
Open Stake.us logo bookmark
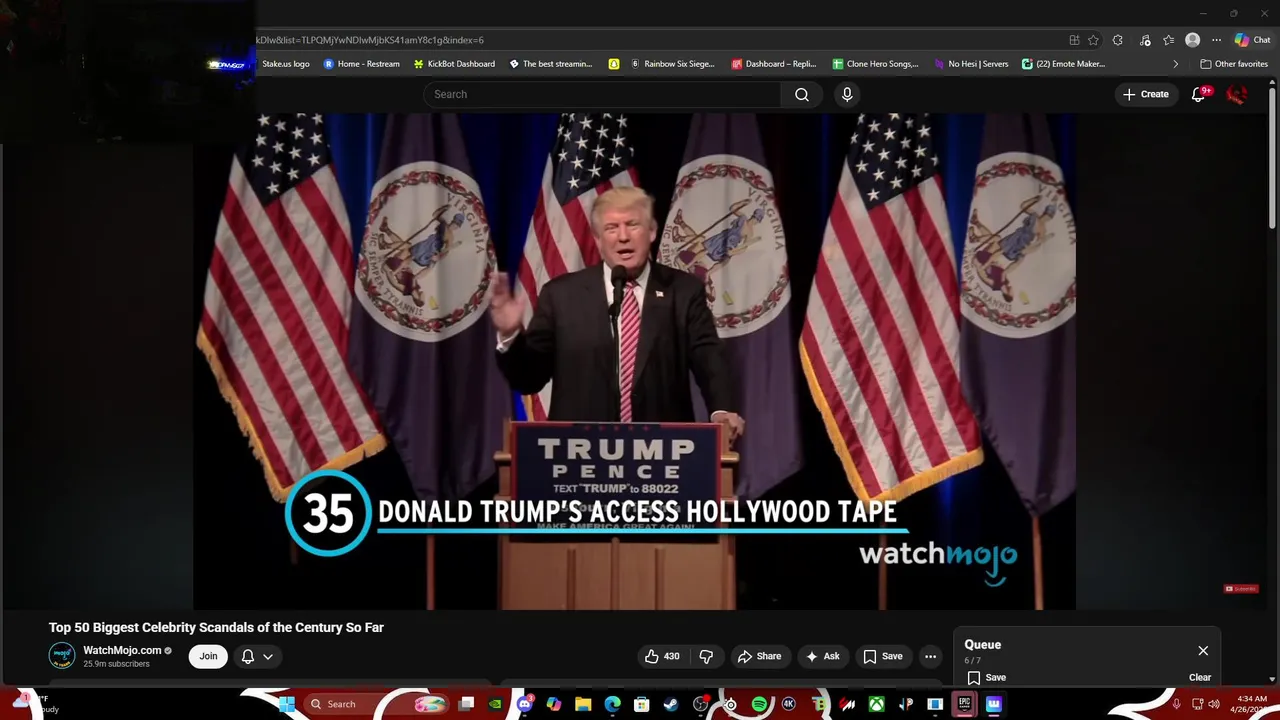pos(285,64)
